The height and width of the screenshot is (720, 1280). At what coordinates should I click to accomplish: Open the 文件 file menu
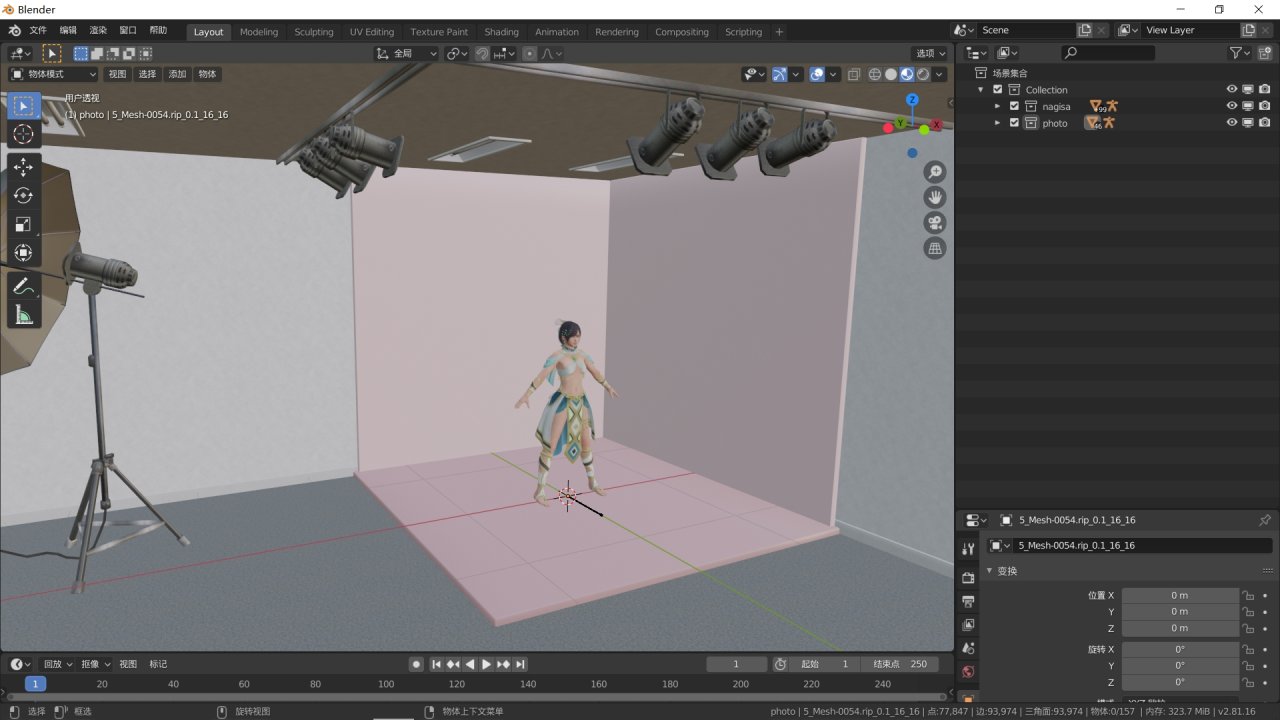38,31
